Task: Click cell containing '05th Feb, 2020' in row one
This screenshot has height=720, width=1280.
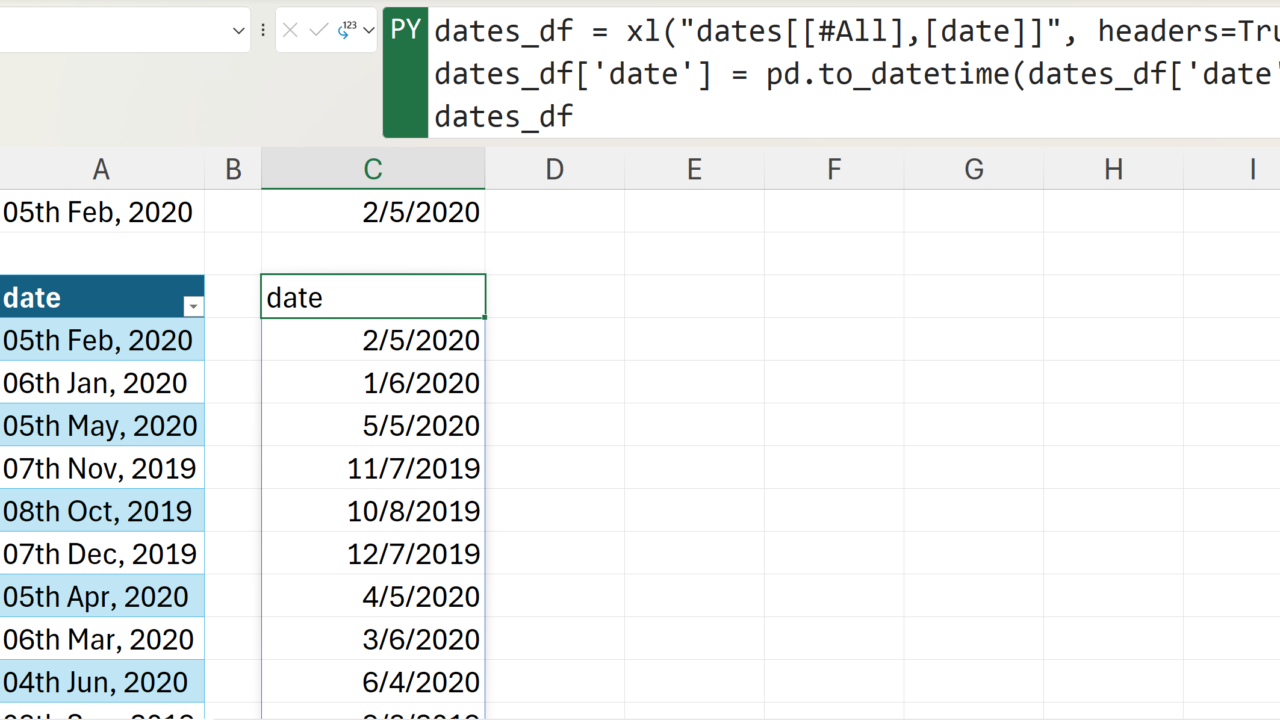Action: (100, 212)
